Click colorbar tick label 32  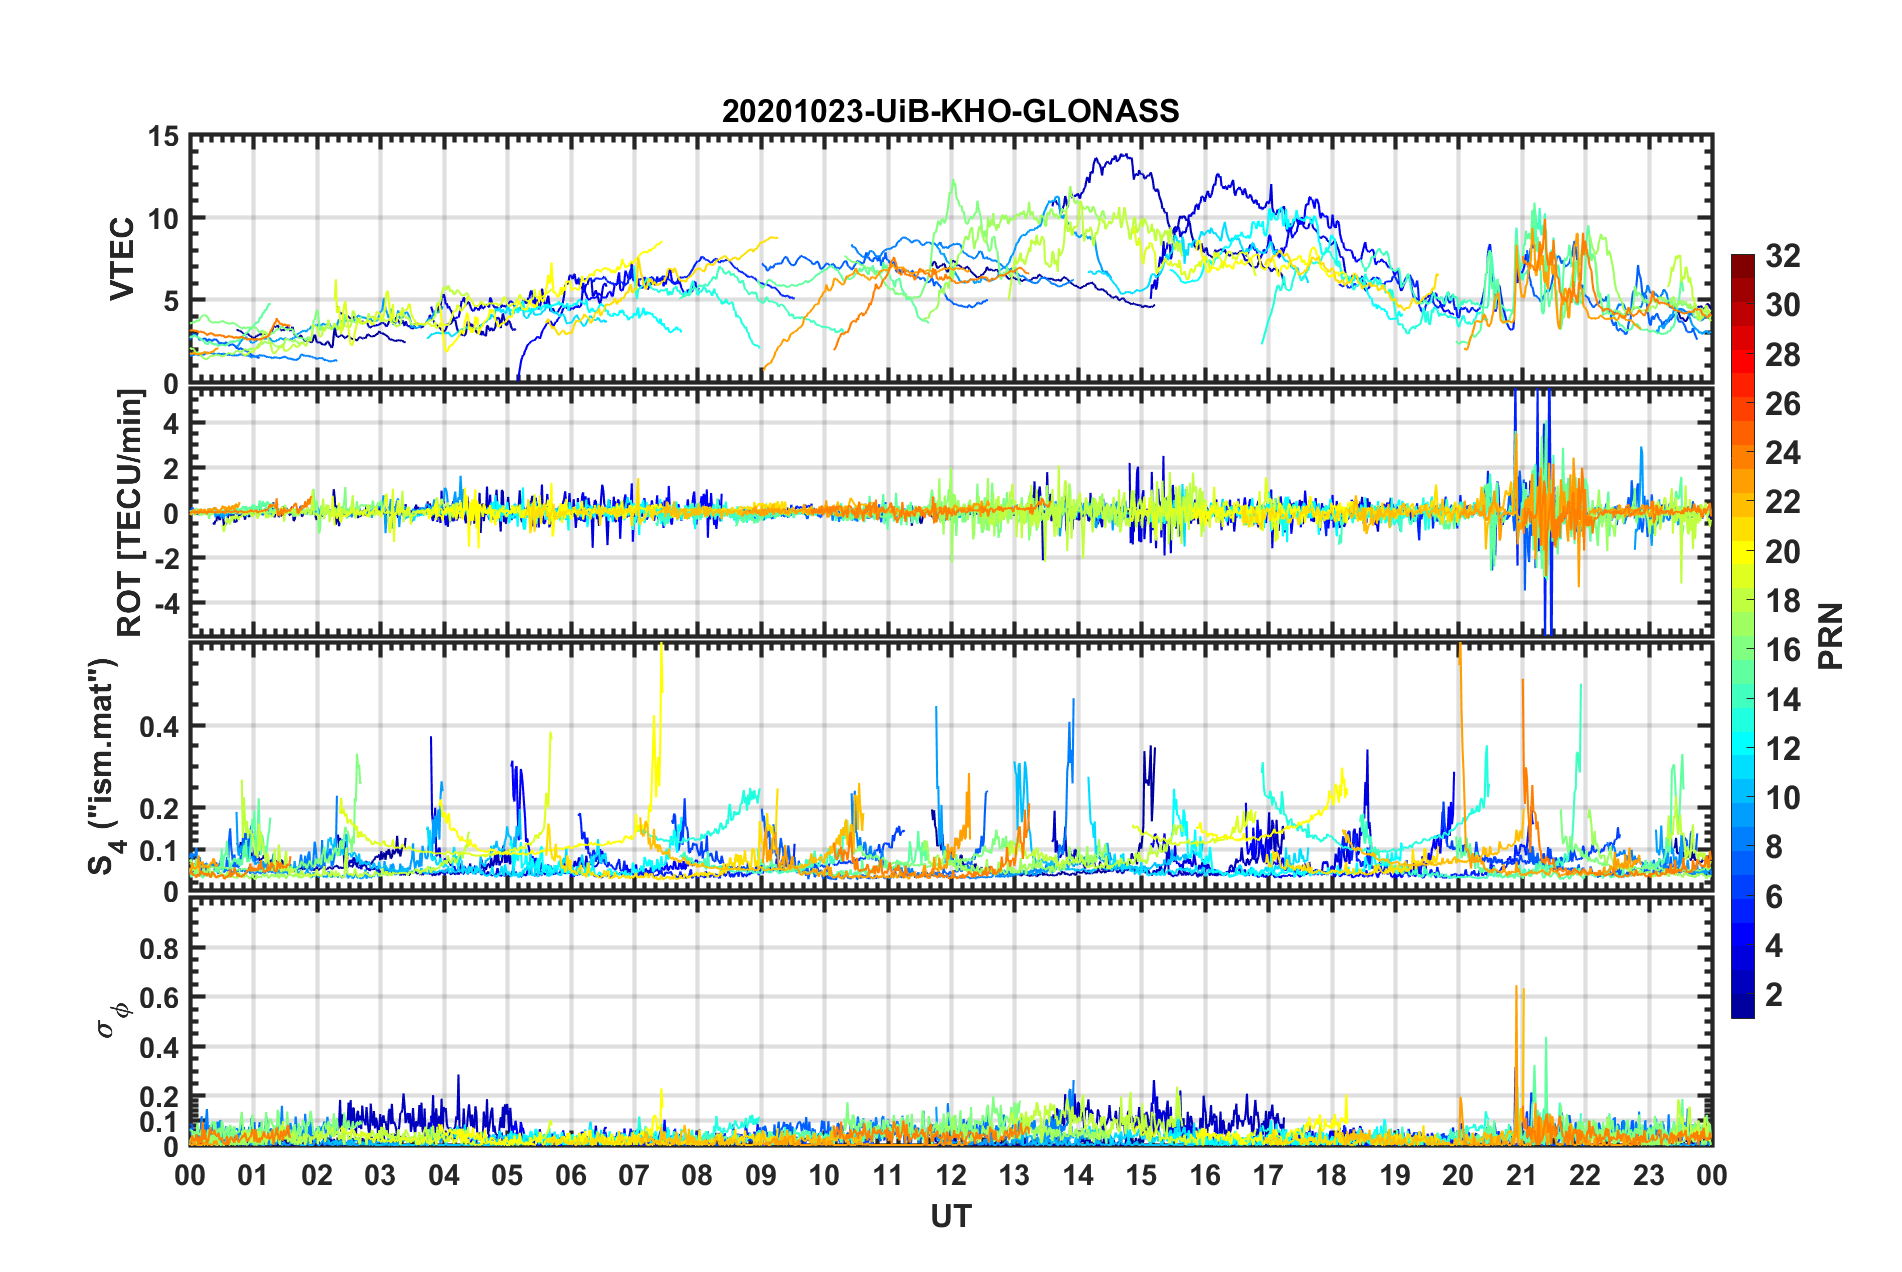click(x=1782, y=256)
